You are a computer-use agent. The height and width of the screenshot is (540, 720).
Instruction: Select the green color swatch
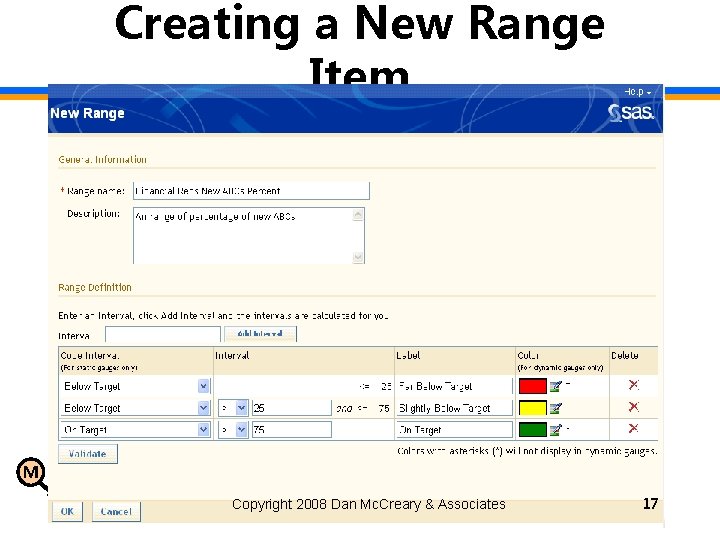click(533, 429)
